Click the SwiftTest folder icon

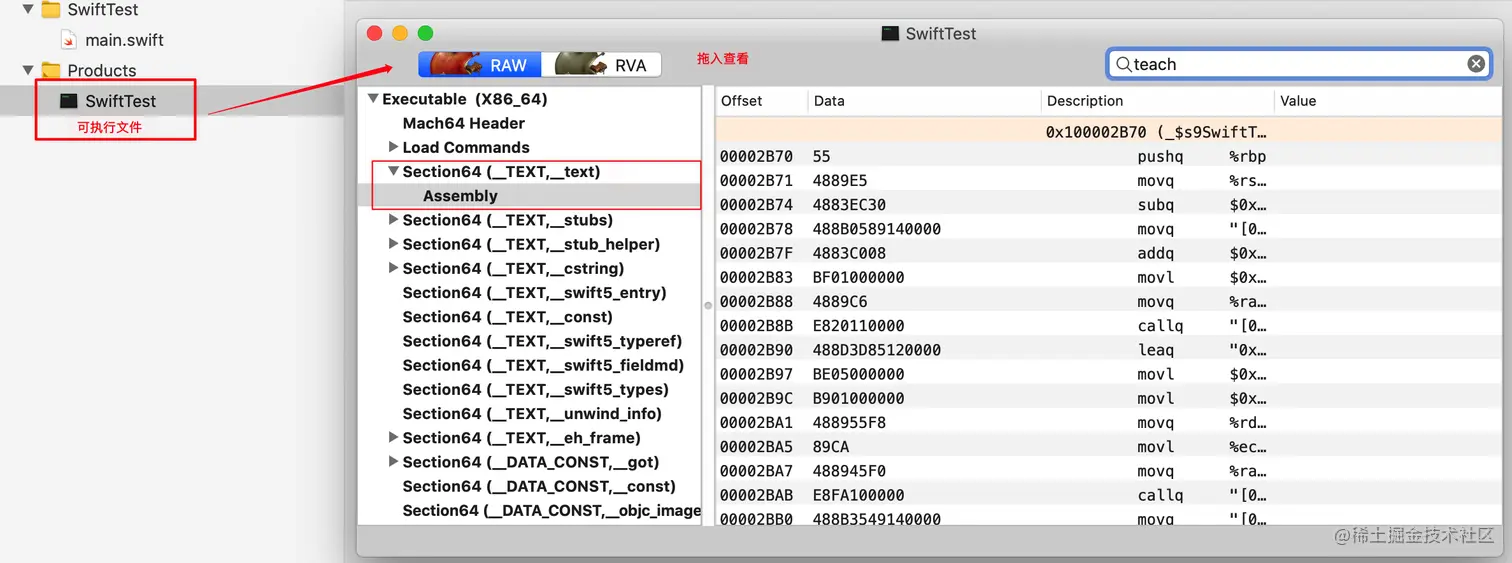point(50,9)
